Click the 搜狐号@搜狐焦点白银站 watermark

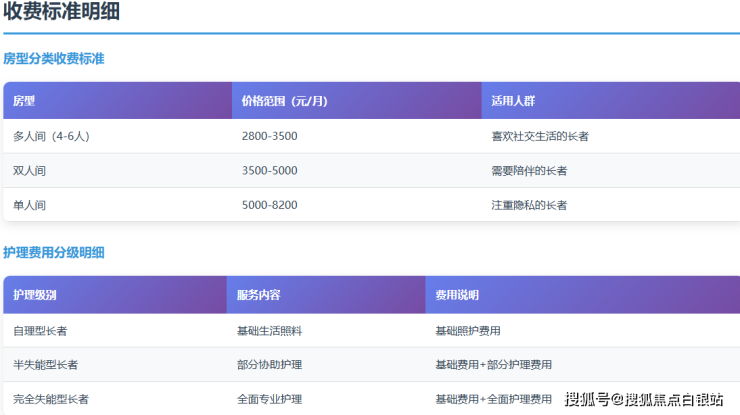click(644, 400)
